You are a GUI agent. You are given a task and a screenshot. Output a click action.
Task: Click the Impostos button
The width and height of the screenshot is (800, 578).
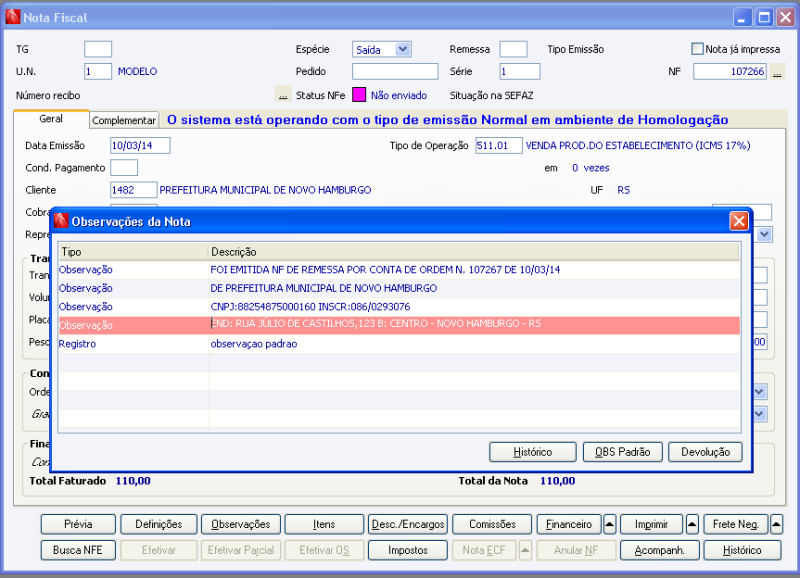click(x=408, y=550)
